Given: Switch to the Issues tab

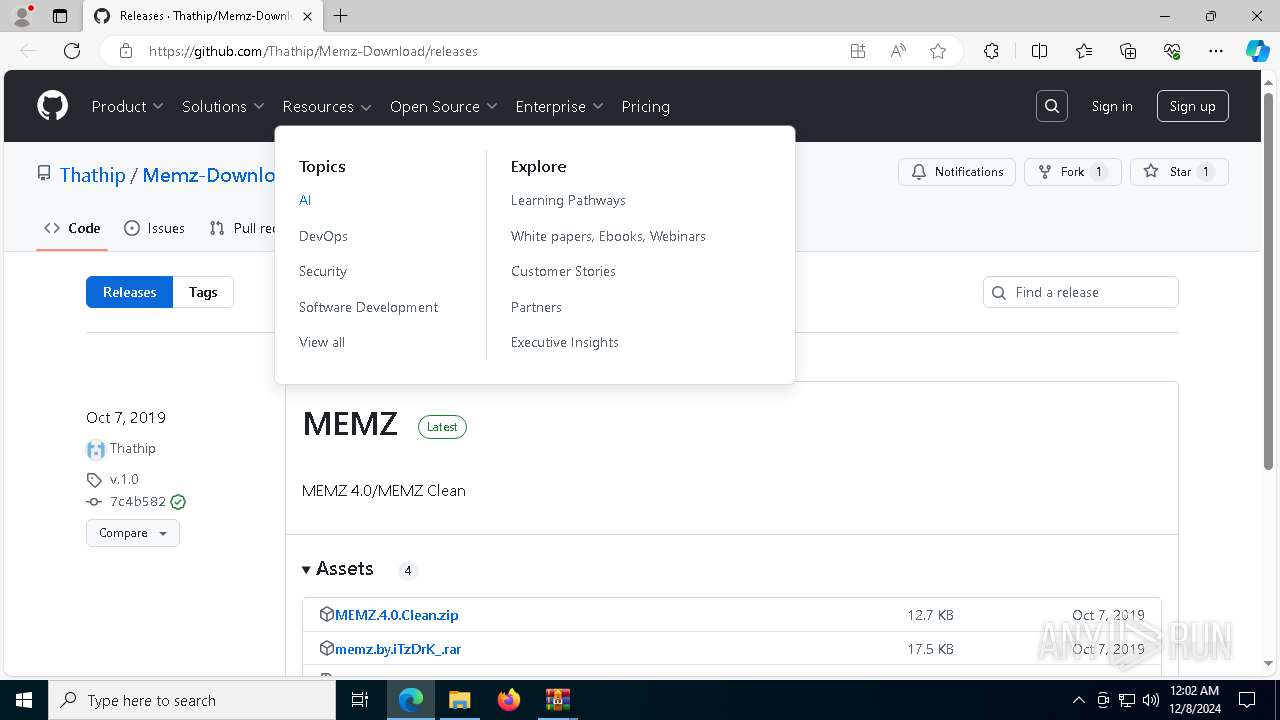Looking at the screenshot, I should click(154, 228).
